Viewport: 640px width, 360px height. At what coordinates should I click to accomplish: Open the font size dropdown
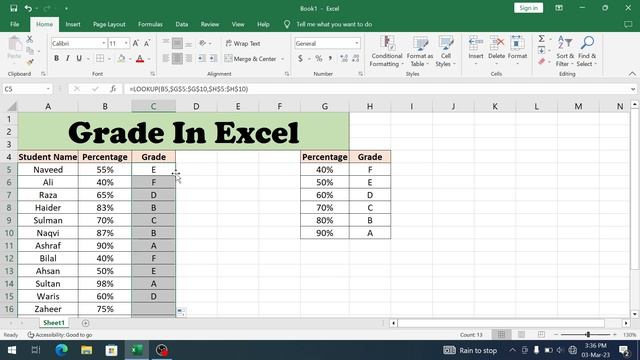pyautogui.click(x=126, y=43)
